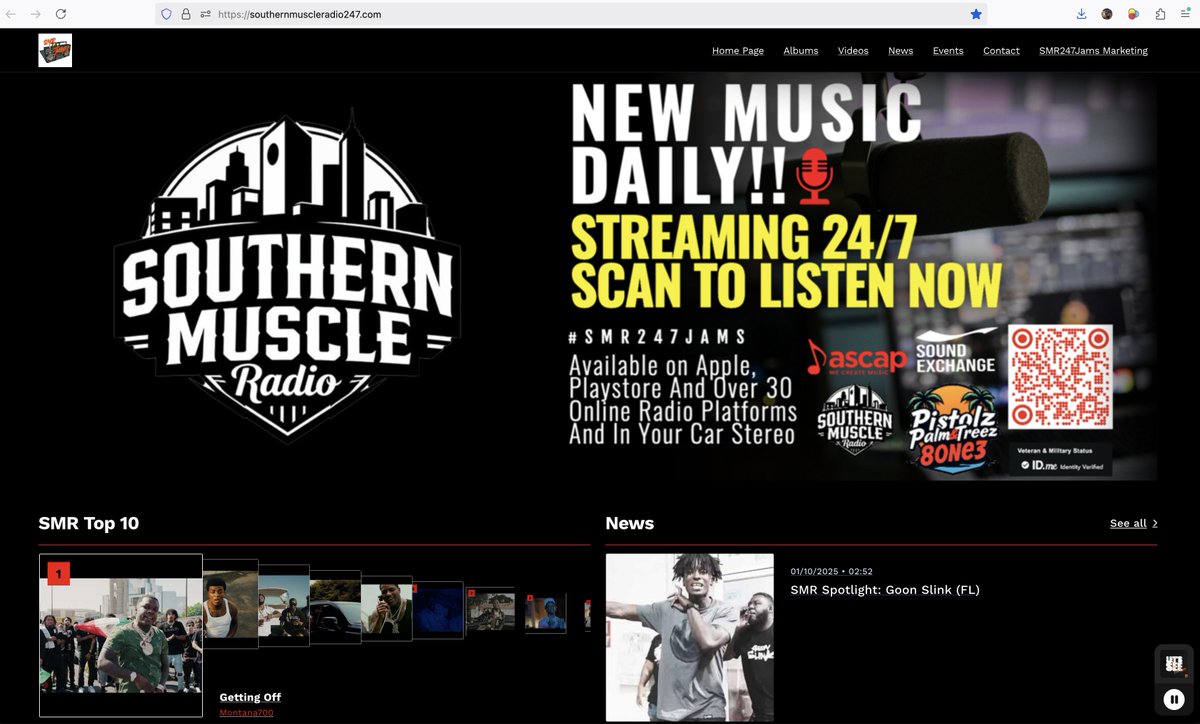Image resolution: width=1200 pixels, height=724 pixels.
Task: Click the red microphone graphic
Action: coord(814,178)
